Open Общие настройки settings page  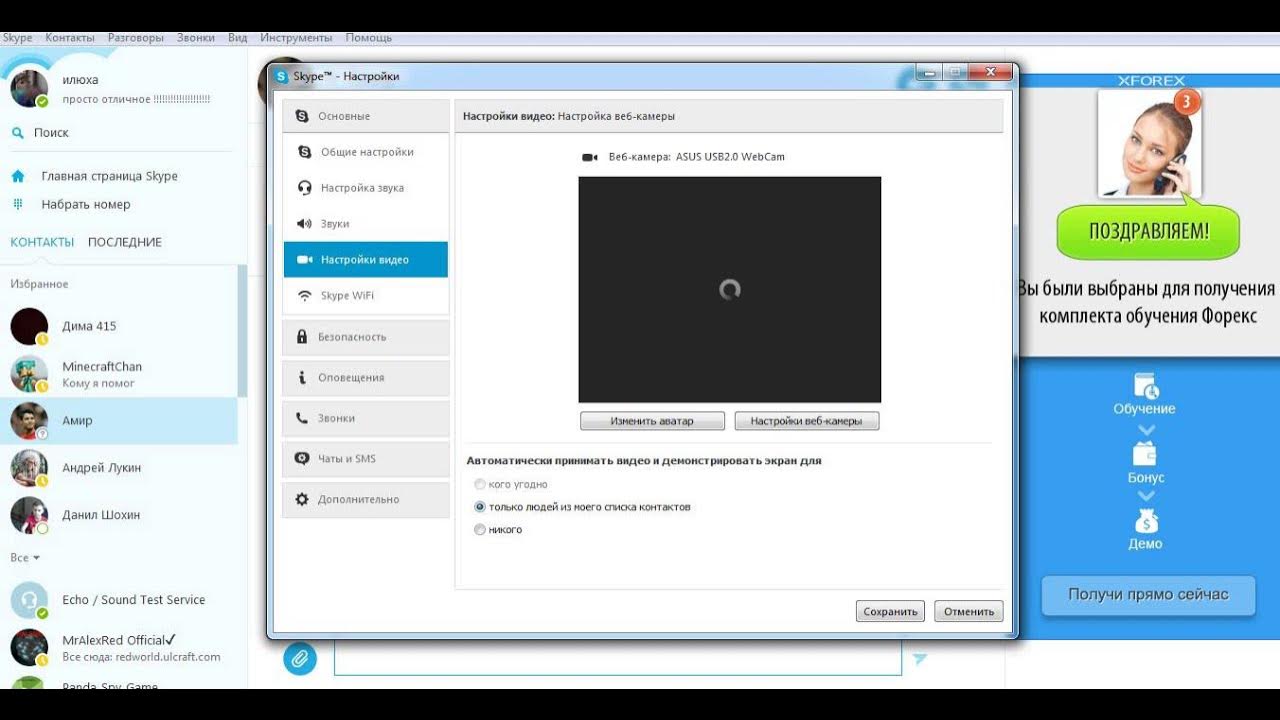[366, 152]
